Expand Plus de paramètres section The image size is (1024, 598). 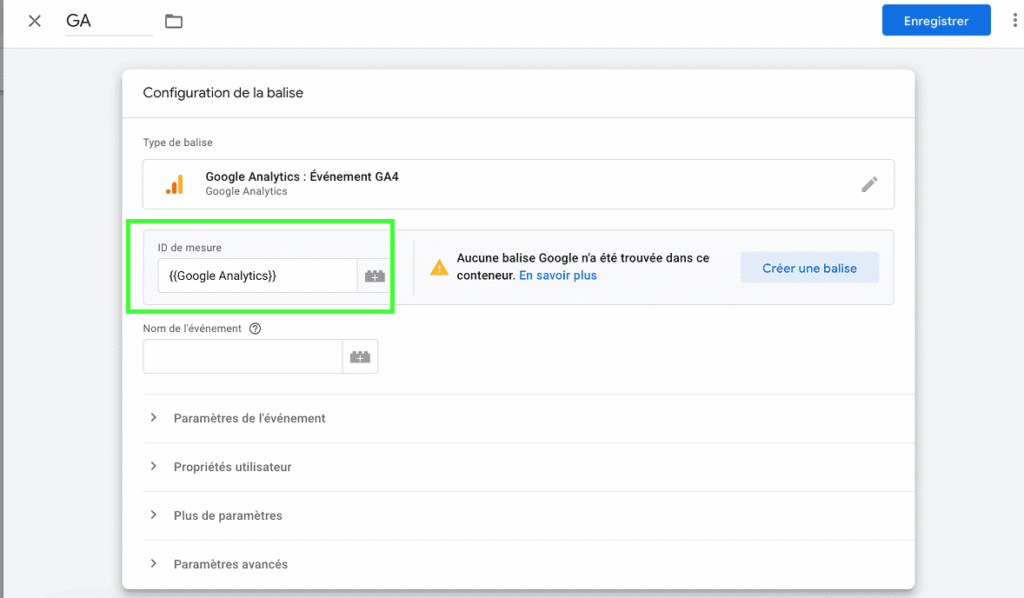[528, 516]
